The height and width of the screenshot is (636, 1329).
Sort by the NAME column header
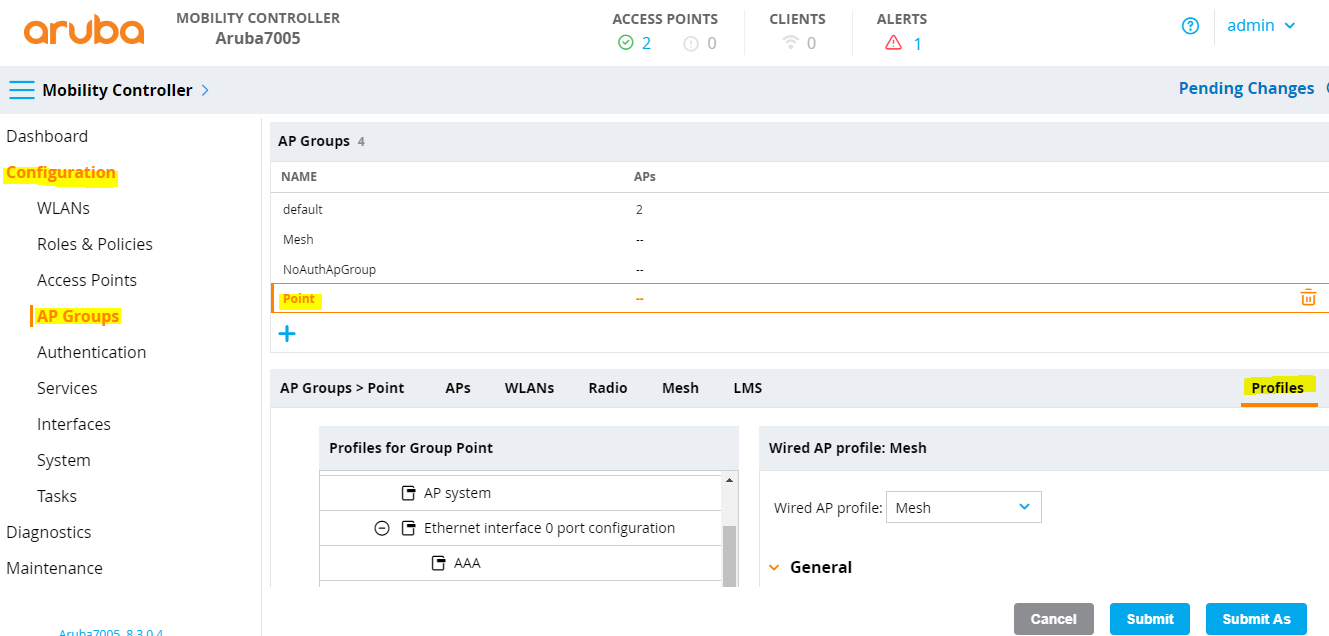299,176
